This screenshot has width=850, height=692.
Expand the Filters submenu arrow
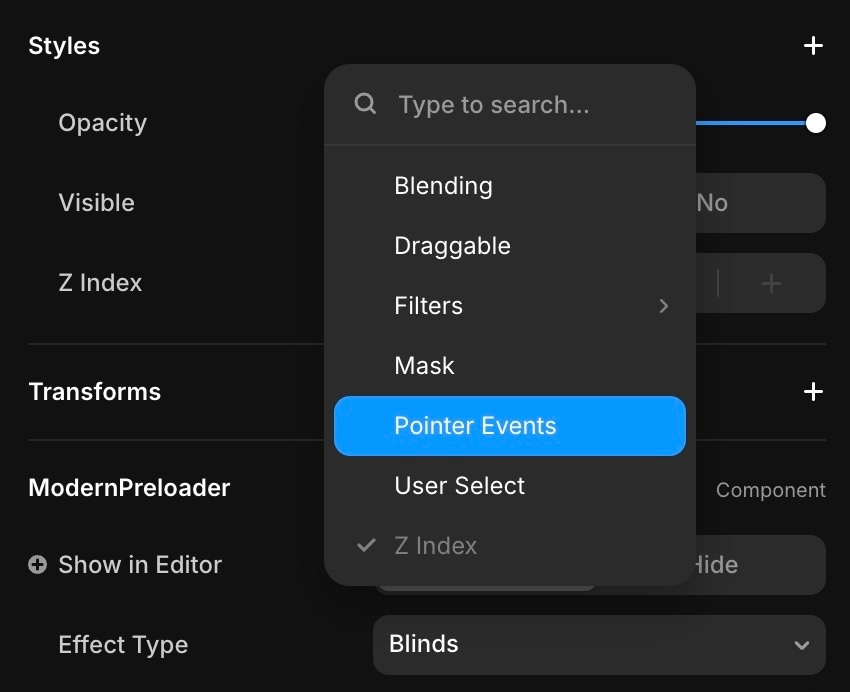click(663, 306)
